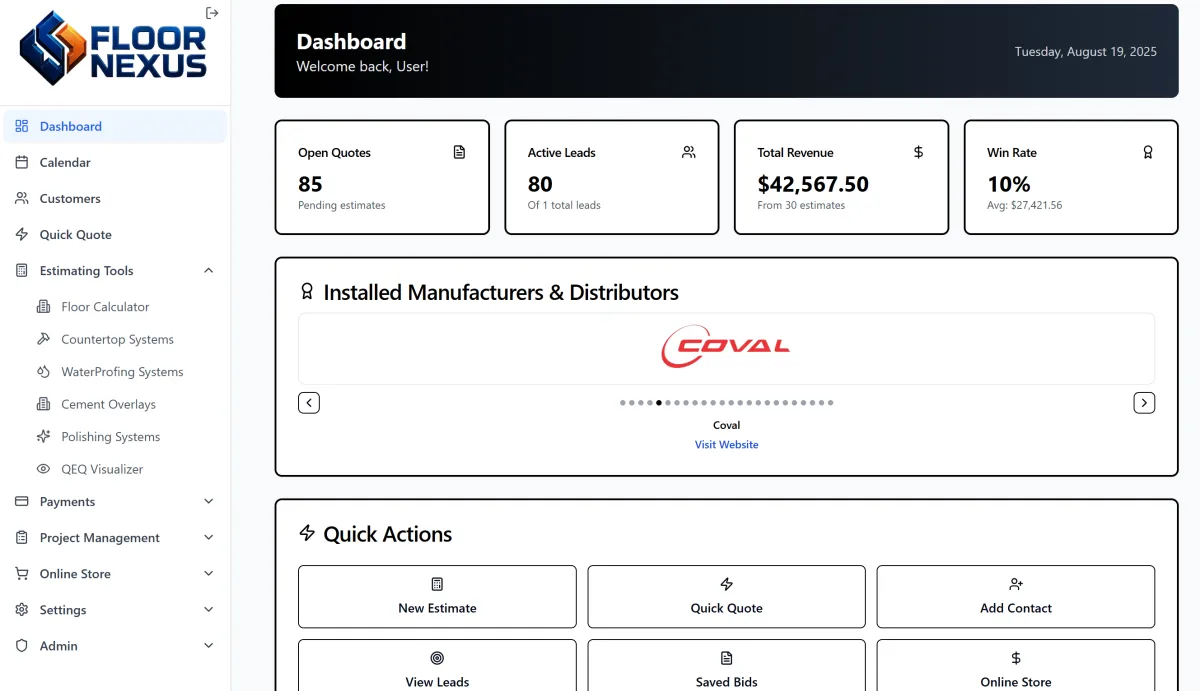
Task: Click the Settings gear icon
Action: pos(22,609)
